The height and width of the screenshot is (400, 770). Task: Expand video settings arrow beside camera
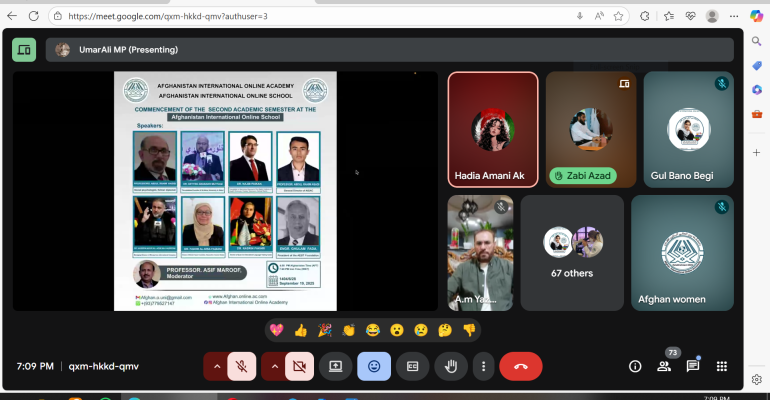tap(273, 366)
